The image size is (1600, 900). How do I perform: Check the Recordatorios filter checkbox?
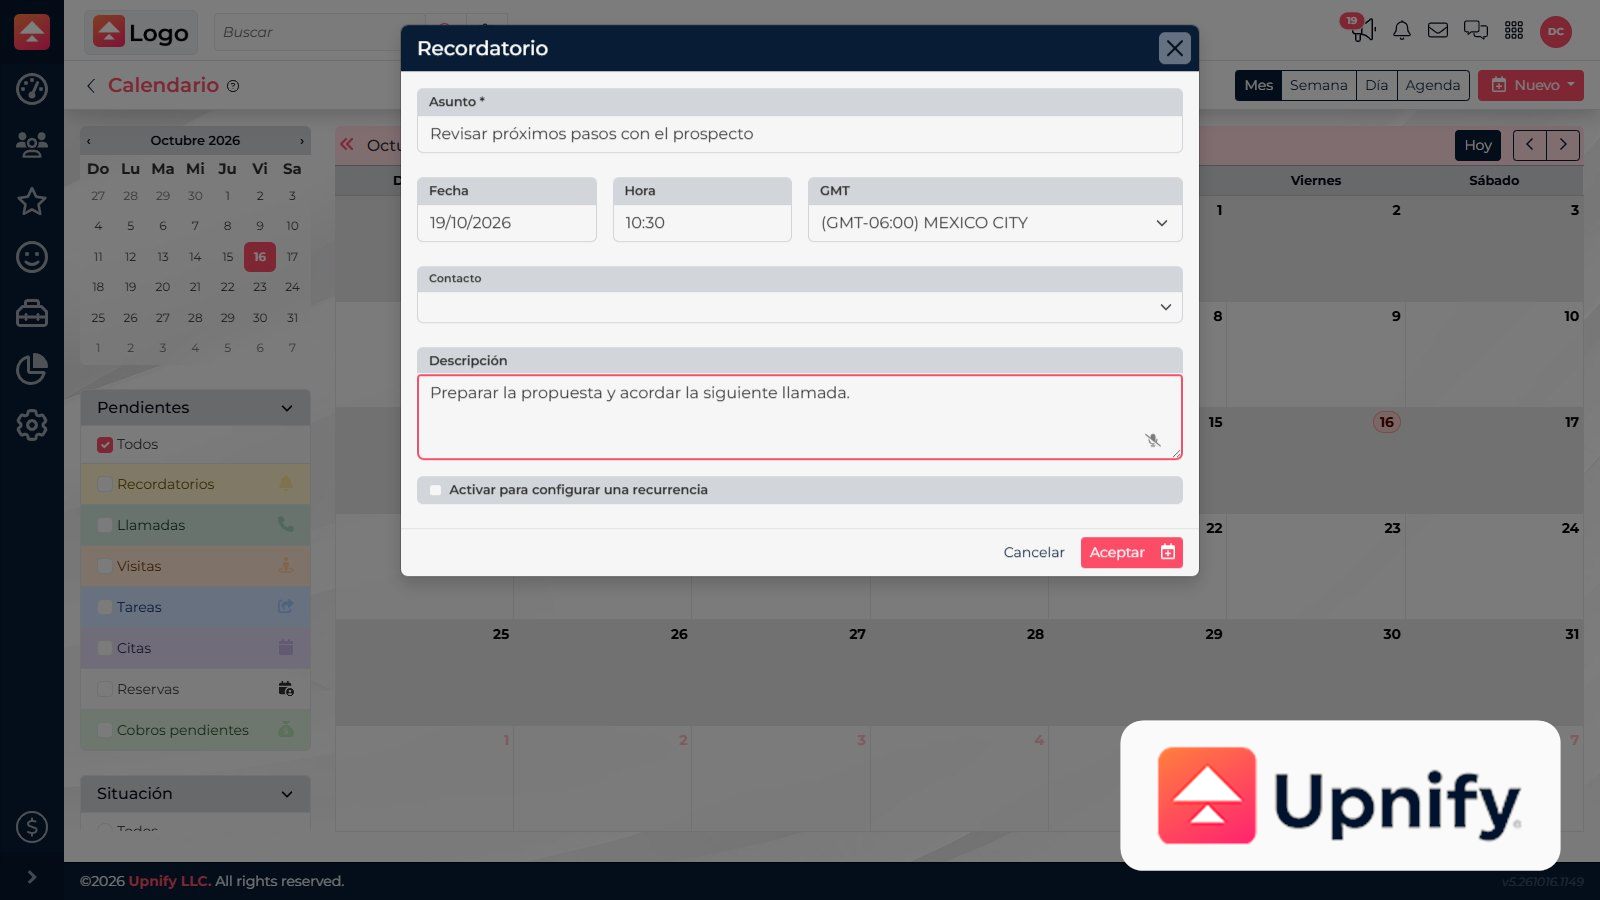pyautogui.click(x=105, y=484)
